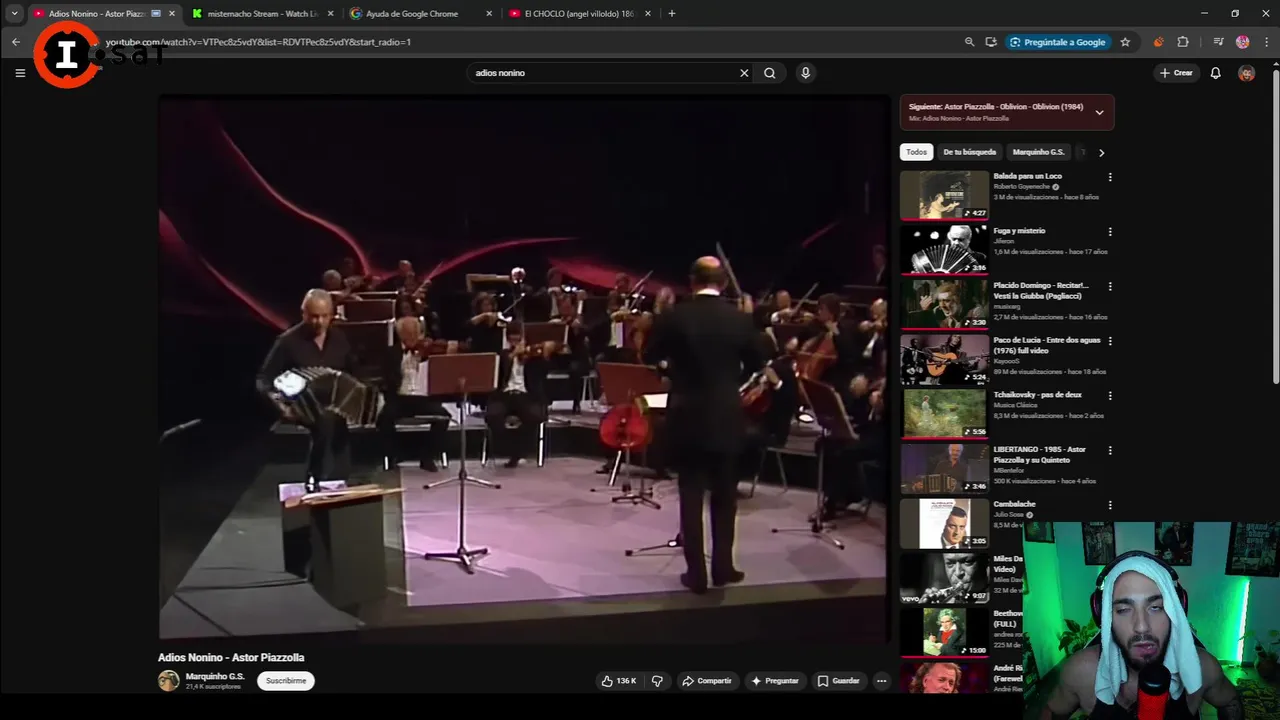
Task: Open options for Tchaikovsky pas de deux
Action: [x=1110, y=396]
